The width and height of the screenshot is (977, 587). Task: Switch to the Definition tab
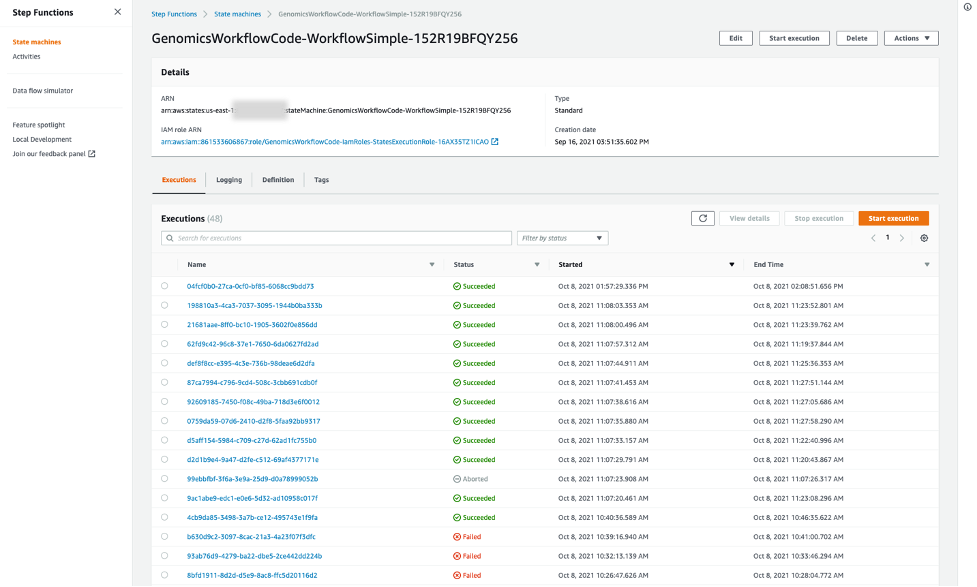[278, 179]
